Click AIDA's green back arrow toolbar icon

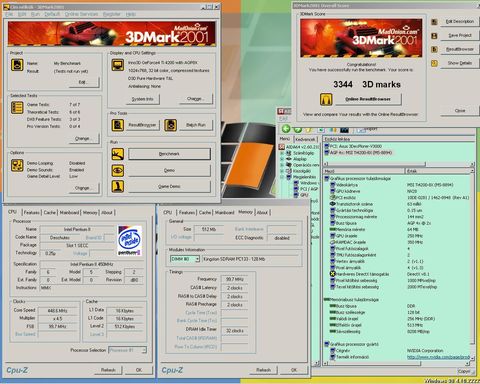[286, 129]
